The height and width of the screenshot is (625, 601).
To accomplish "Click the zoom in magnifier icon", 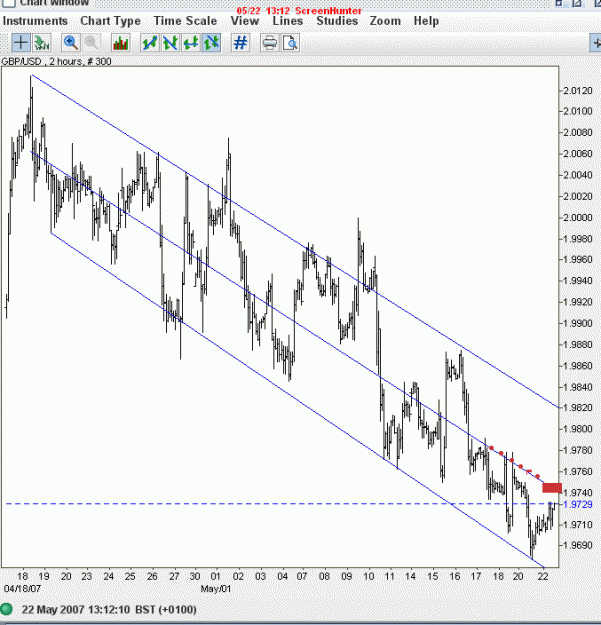I will [x=71, y=43].
